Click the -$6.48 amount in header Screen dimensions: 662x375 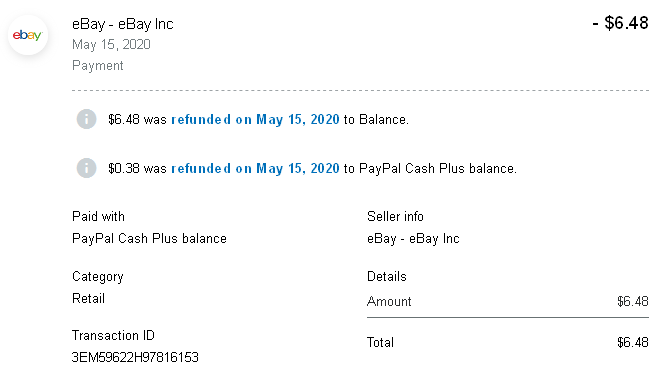point(620,23)
